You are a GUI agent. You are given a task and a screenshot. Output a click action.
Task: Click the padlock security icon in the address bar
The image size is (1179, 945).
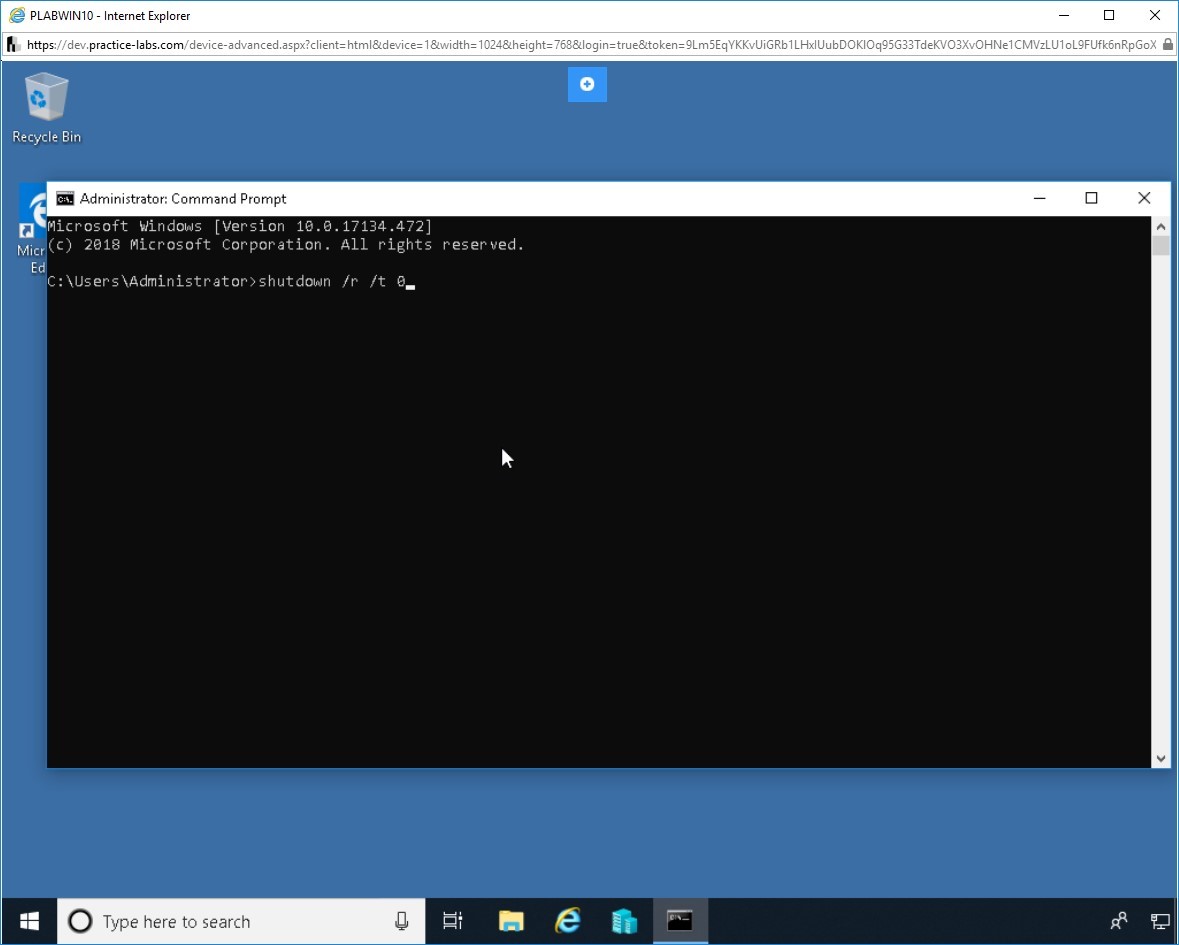pyautogui.click(x=1167, y=44)
